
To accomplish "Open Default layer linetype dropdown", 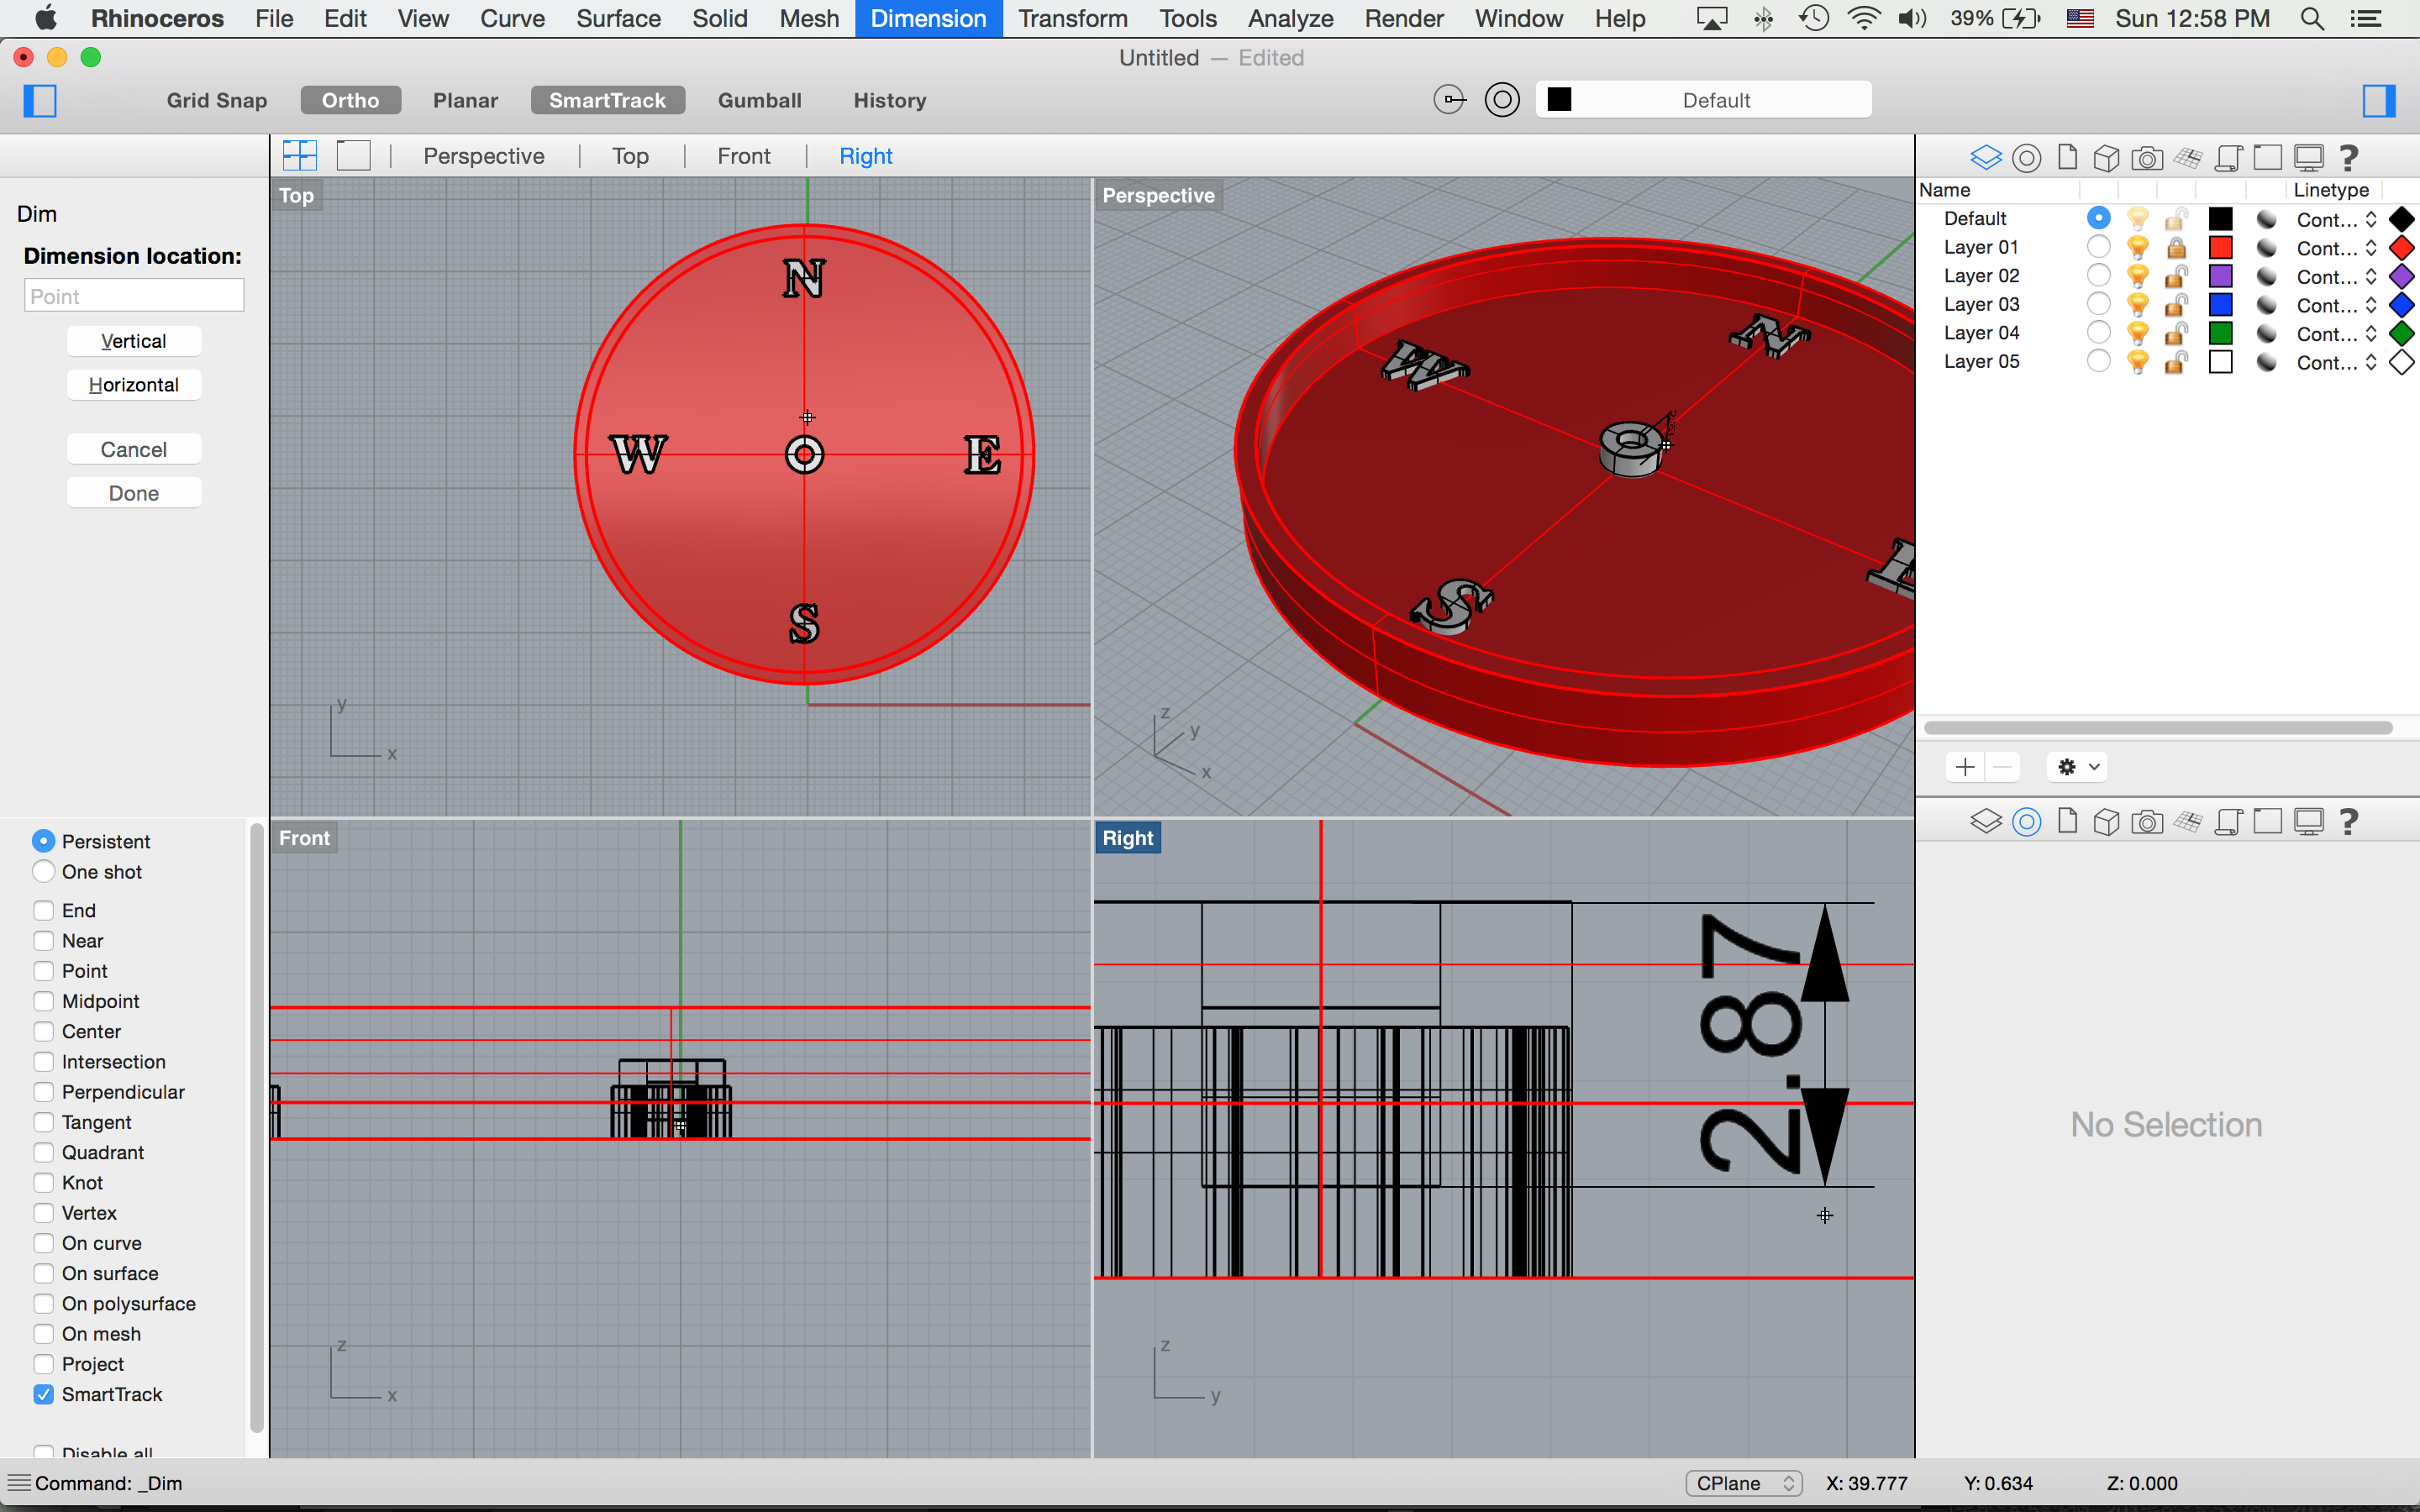I will point(2336,219).
